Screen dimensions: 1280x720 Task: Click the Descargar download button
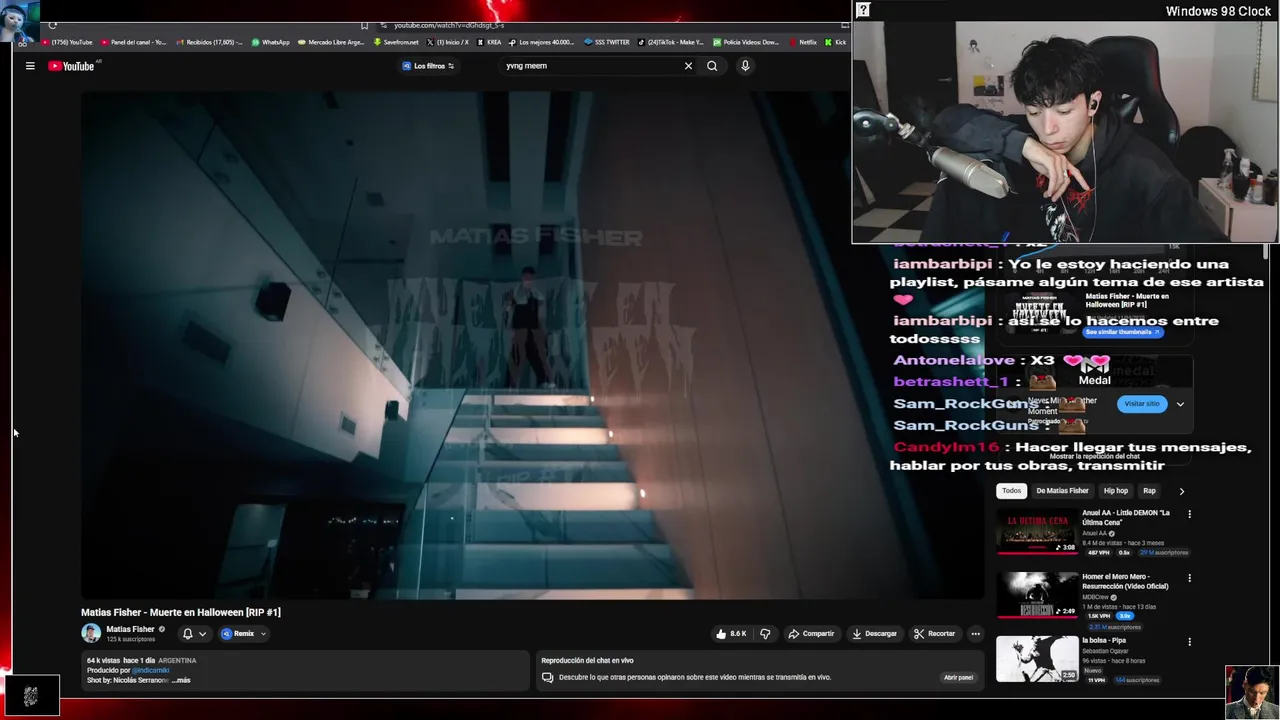coord(875,633)
